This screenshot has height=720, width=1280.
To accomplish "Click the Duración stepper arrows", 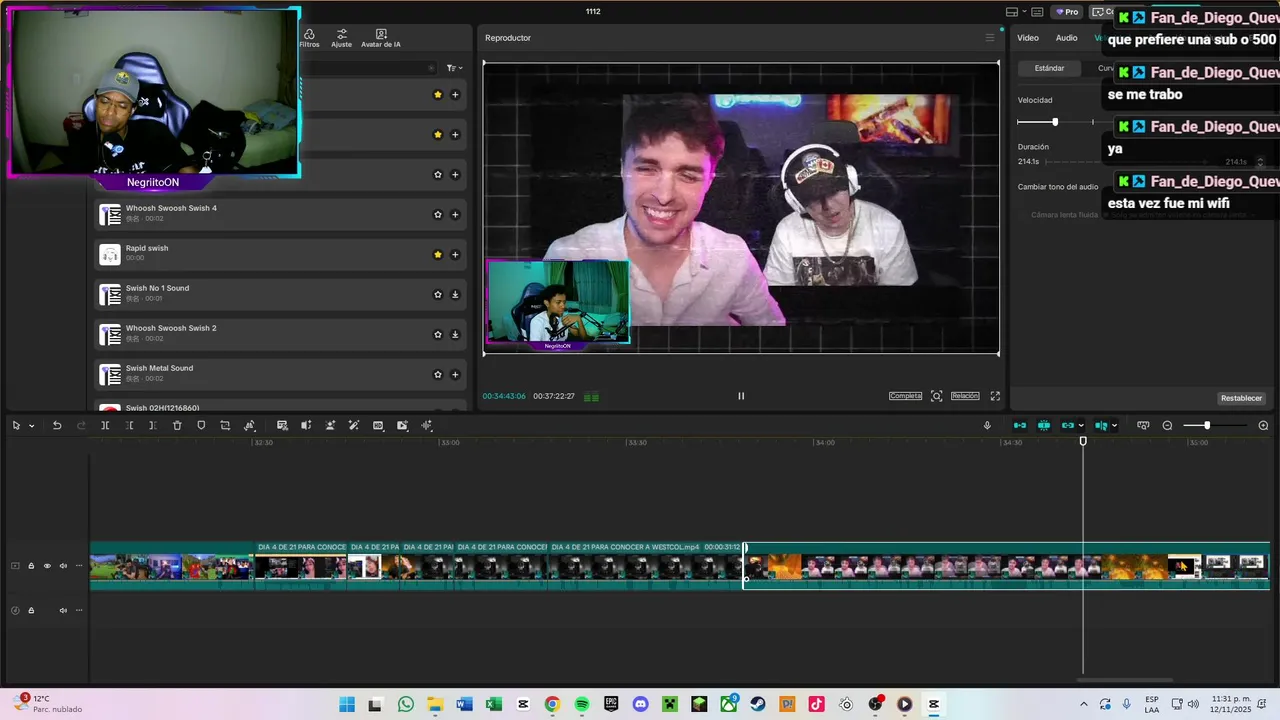I will (1260, 162).
